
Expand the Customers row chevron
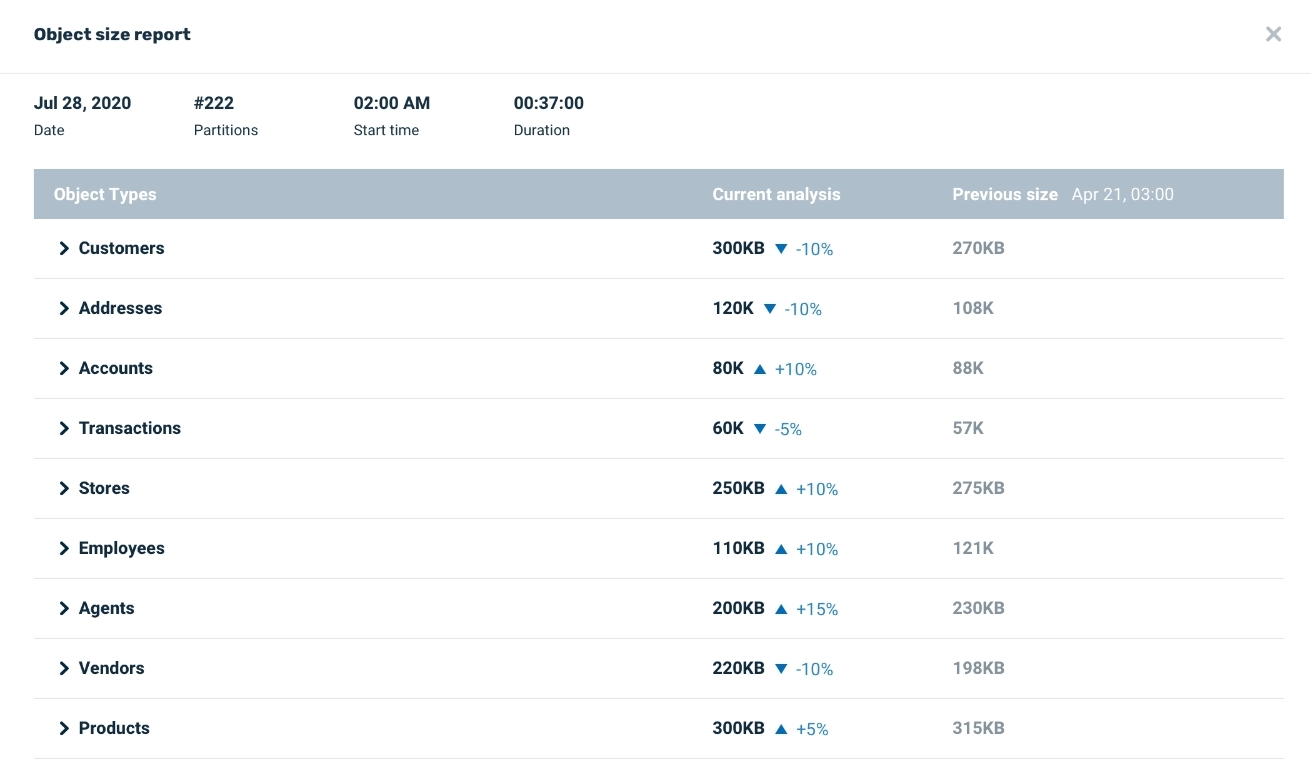64,248
